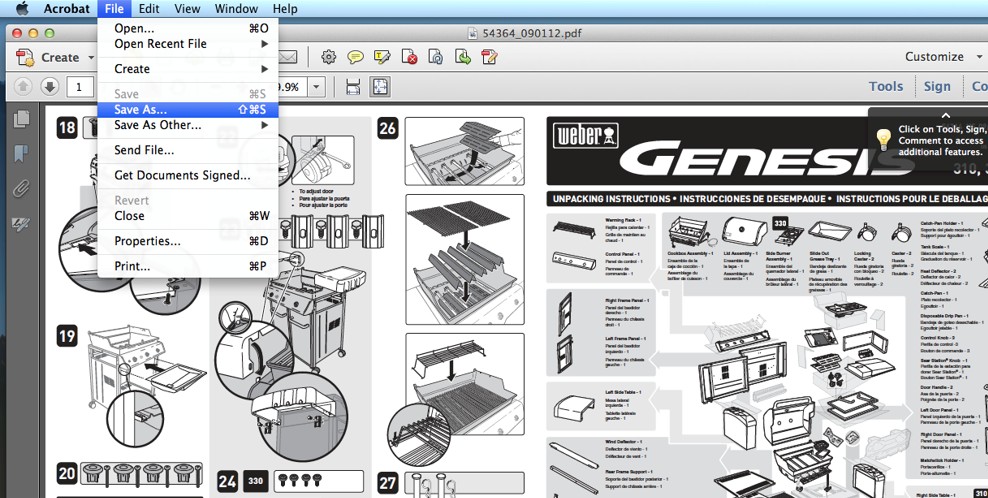The height and width of the screenshot is (498, 988).
Task: Open the gear settings toolbar icon
Action: [x=328, y=57]
